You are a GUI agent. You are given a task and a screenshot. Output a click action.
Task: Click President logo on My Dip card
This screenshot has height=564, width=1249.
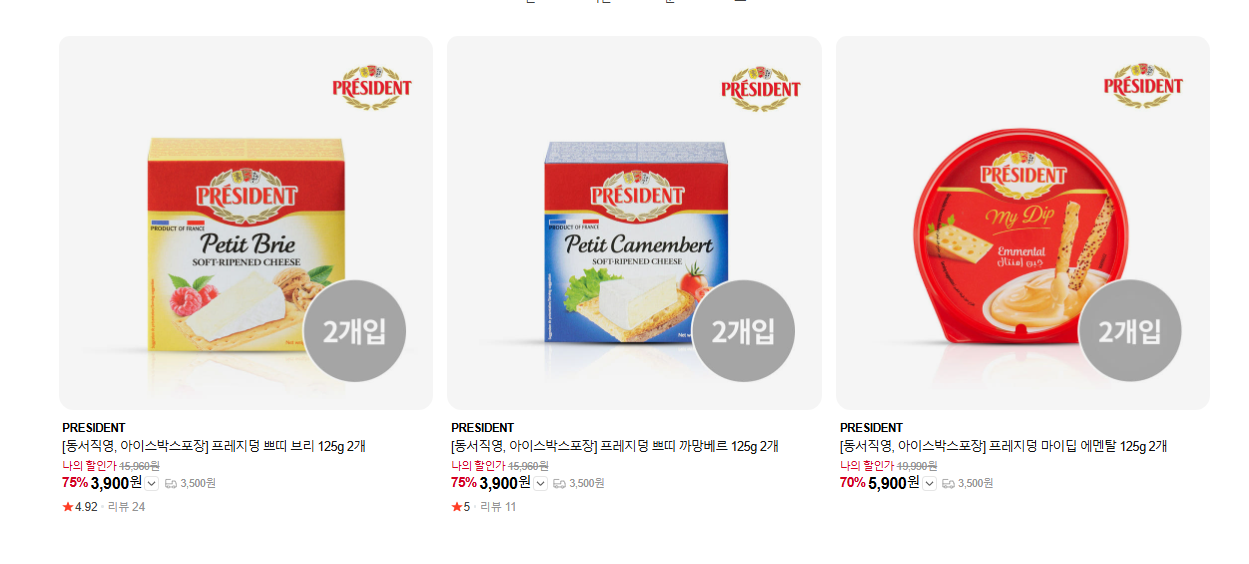[1143, 85]
